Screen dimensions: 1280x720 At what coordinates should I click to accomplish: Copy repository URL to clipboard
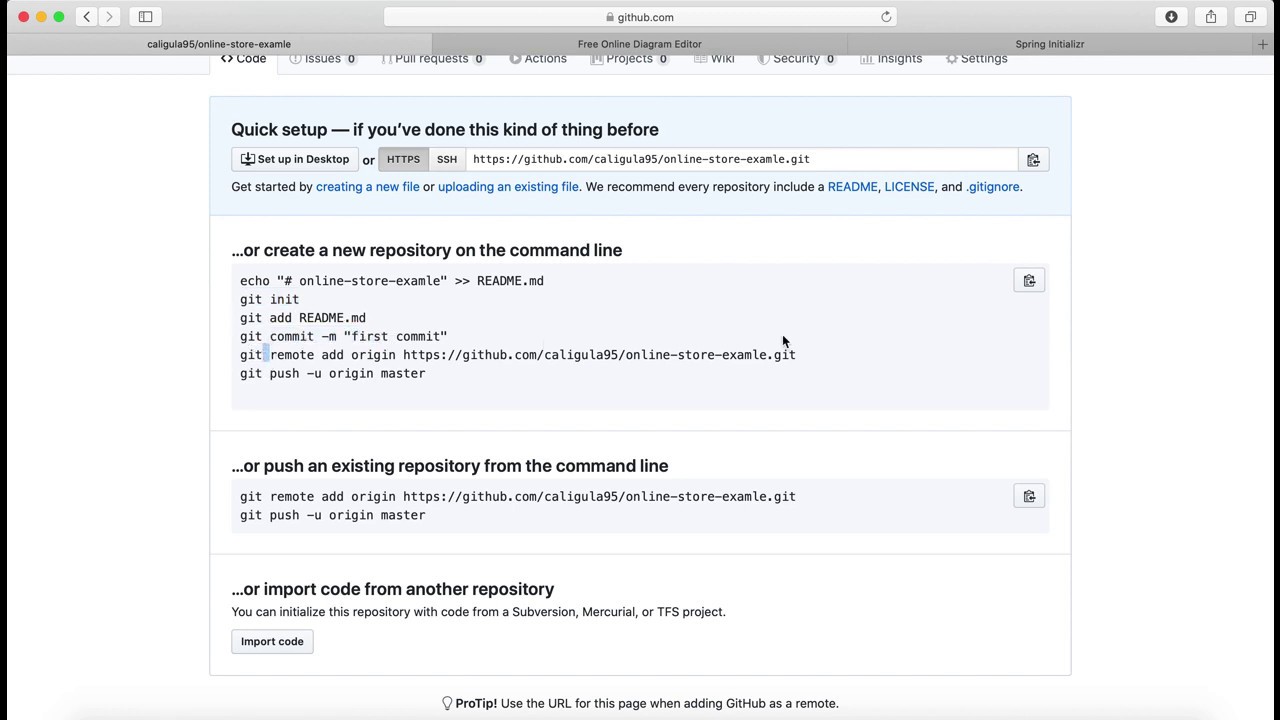tap(1033, 160)
